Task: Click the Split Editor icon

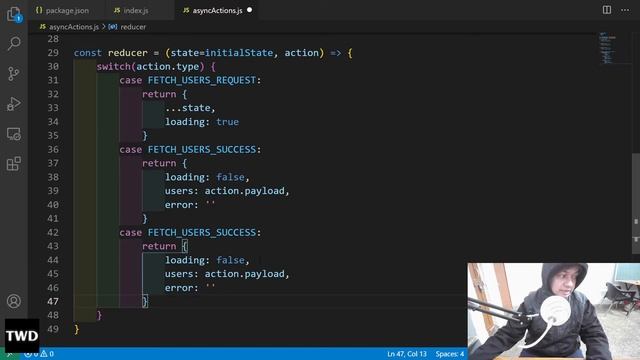Action: click(x=607, y=10)
